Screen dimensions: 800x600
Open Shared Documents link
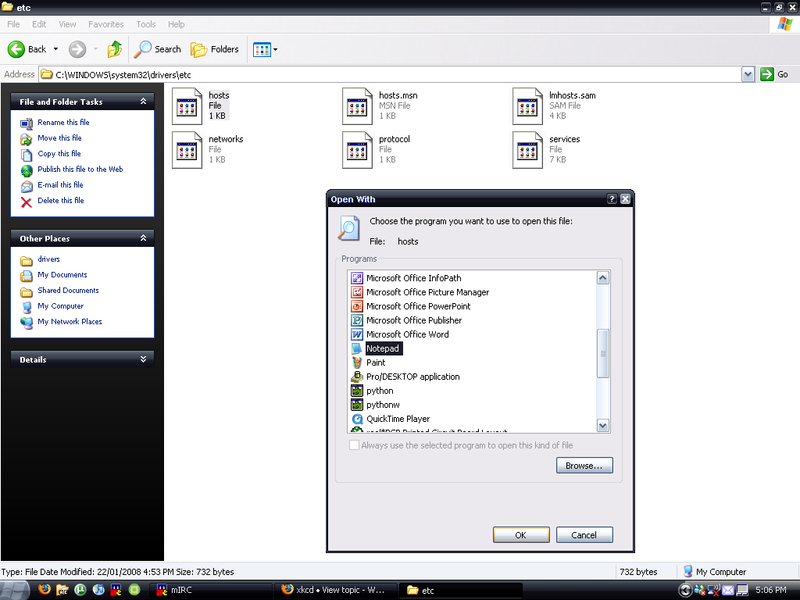68,290
